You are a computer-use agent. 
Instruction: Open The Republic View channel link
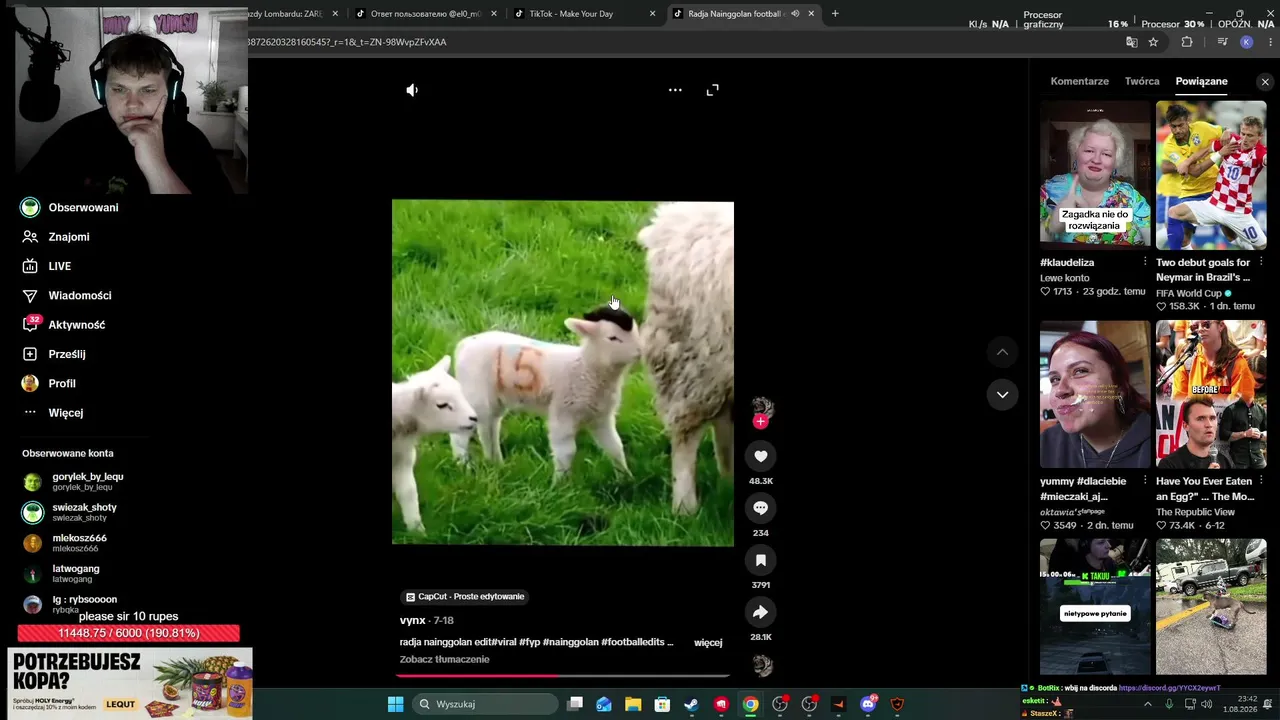[x=1195, y=512]
